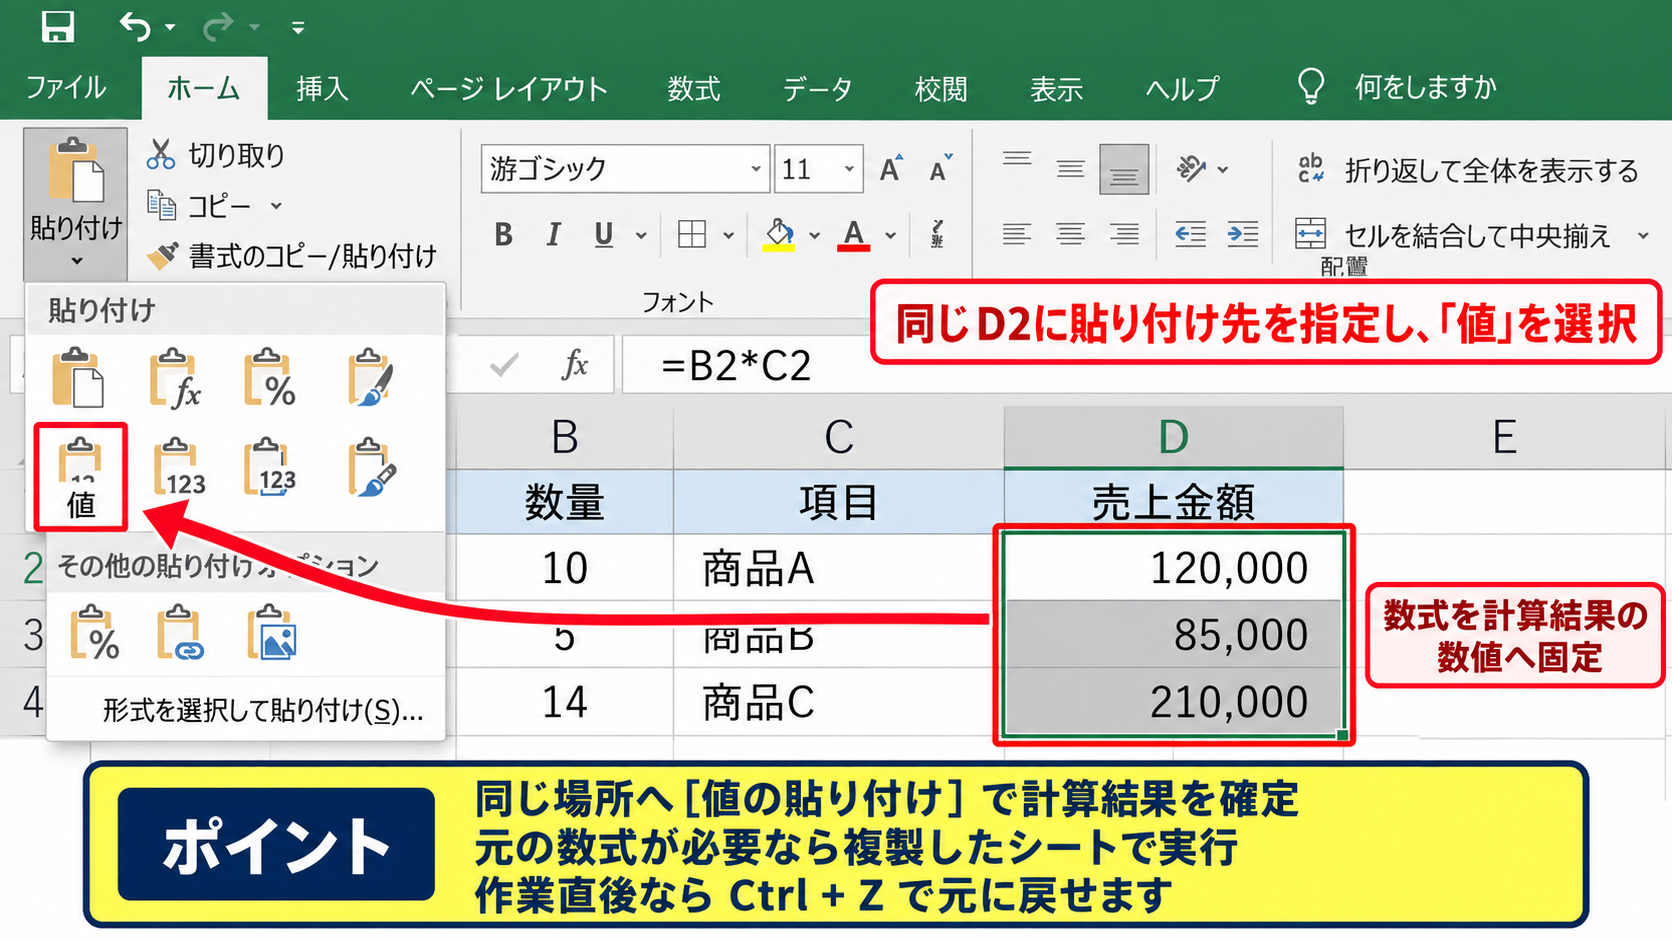Image resolution: width=1672 pixels, height=941 pixels.
Task: Toggle Underline formatting
Action: click(x=603, y=235)
